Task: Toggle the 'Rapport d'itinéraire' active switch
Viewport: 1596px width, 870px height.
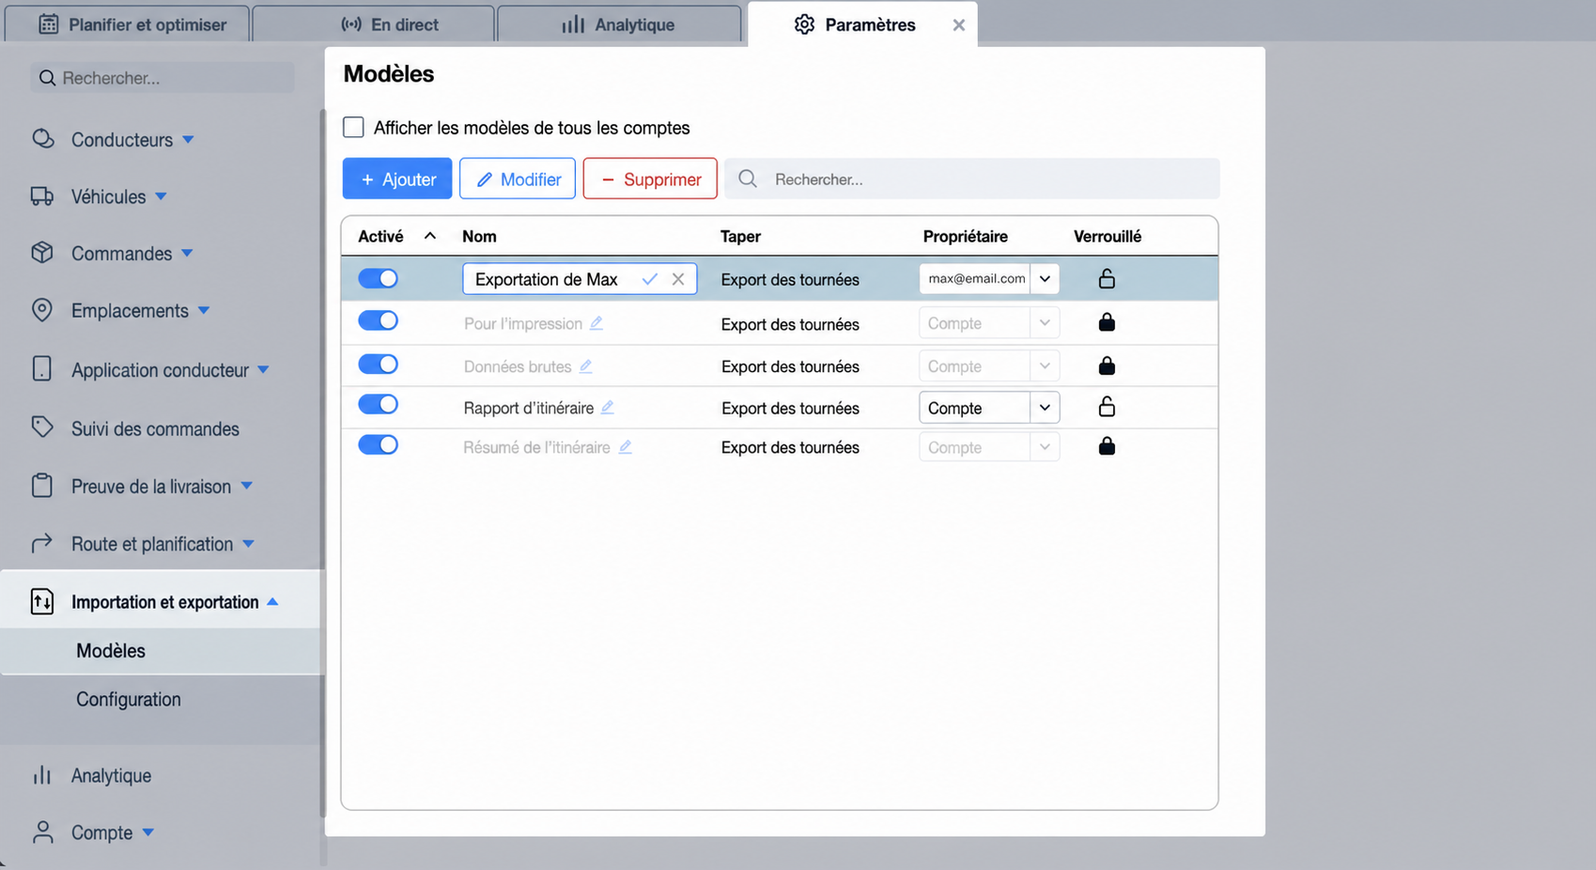Action: (378, 404)
